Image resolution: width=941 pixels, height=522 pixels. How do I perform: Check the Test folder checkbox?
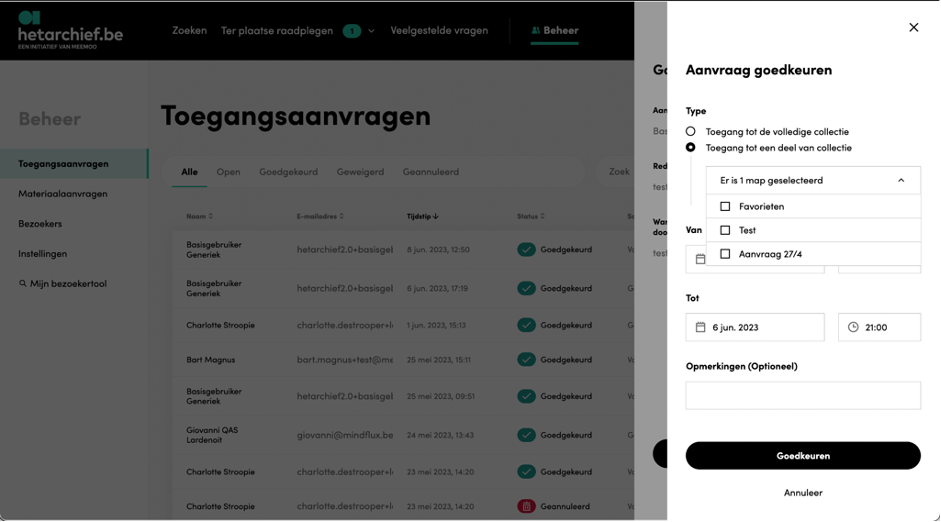725,230
